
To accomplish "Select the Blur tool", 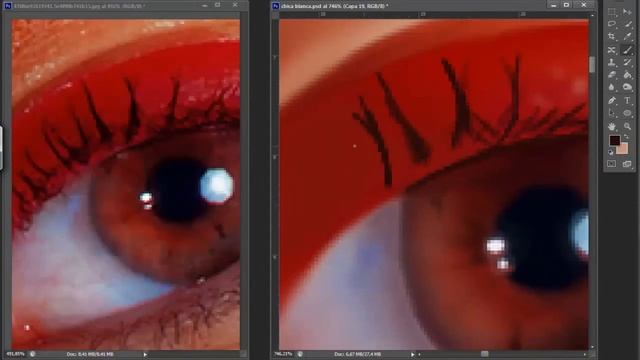I will 611,87.
